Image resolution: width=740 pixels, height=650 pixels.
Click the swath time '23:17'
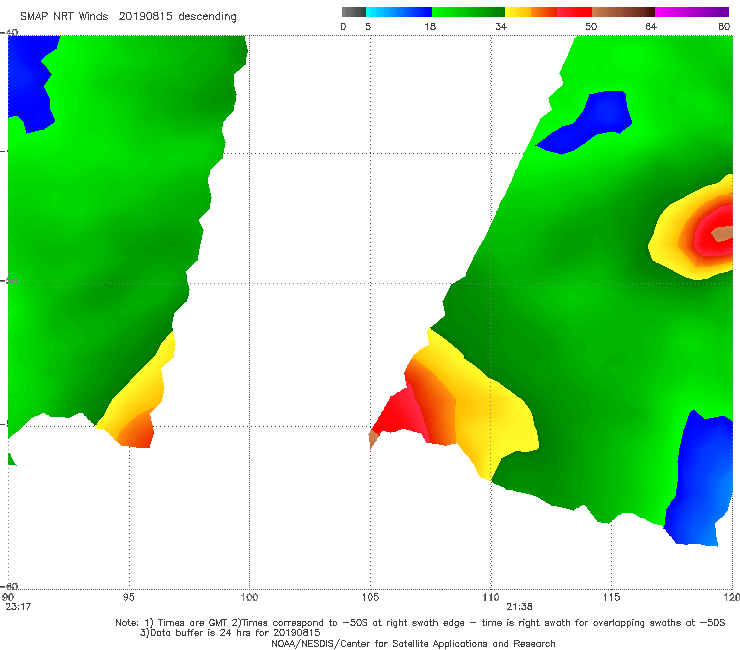coord(18,607)
